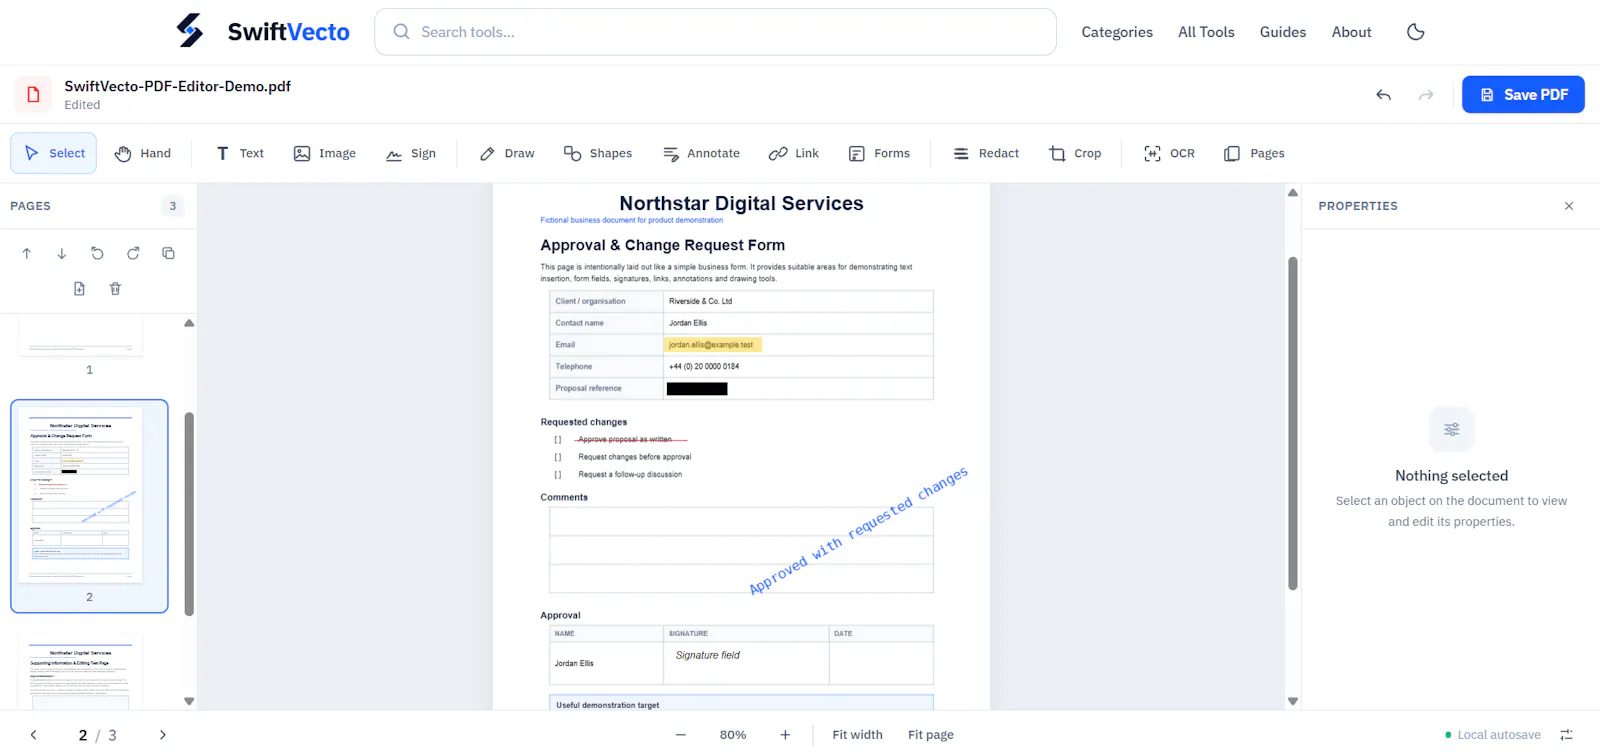
Task: Save the PDF
Action: 1523,95
